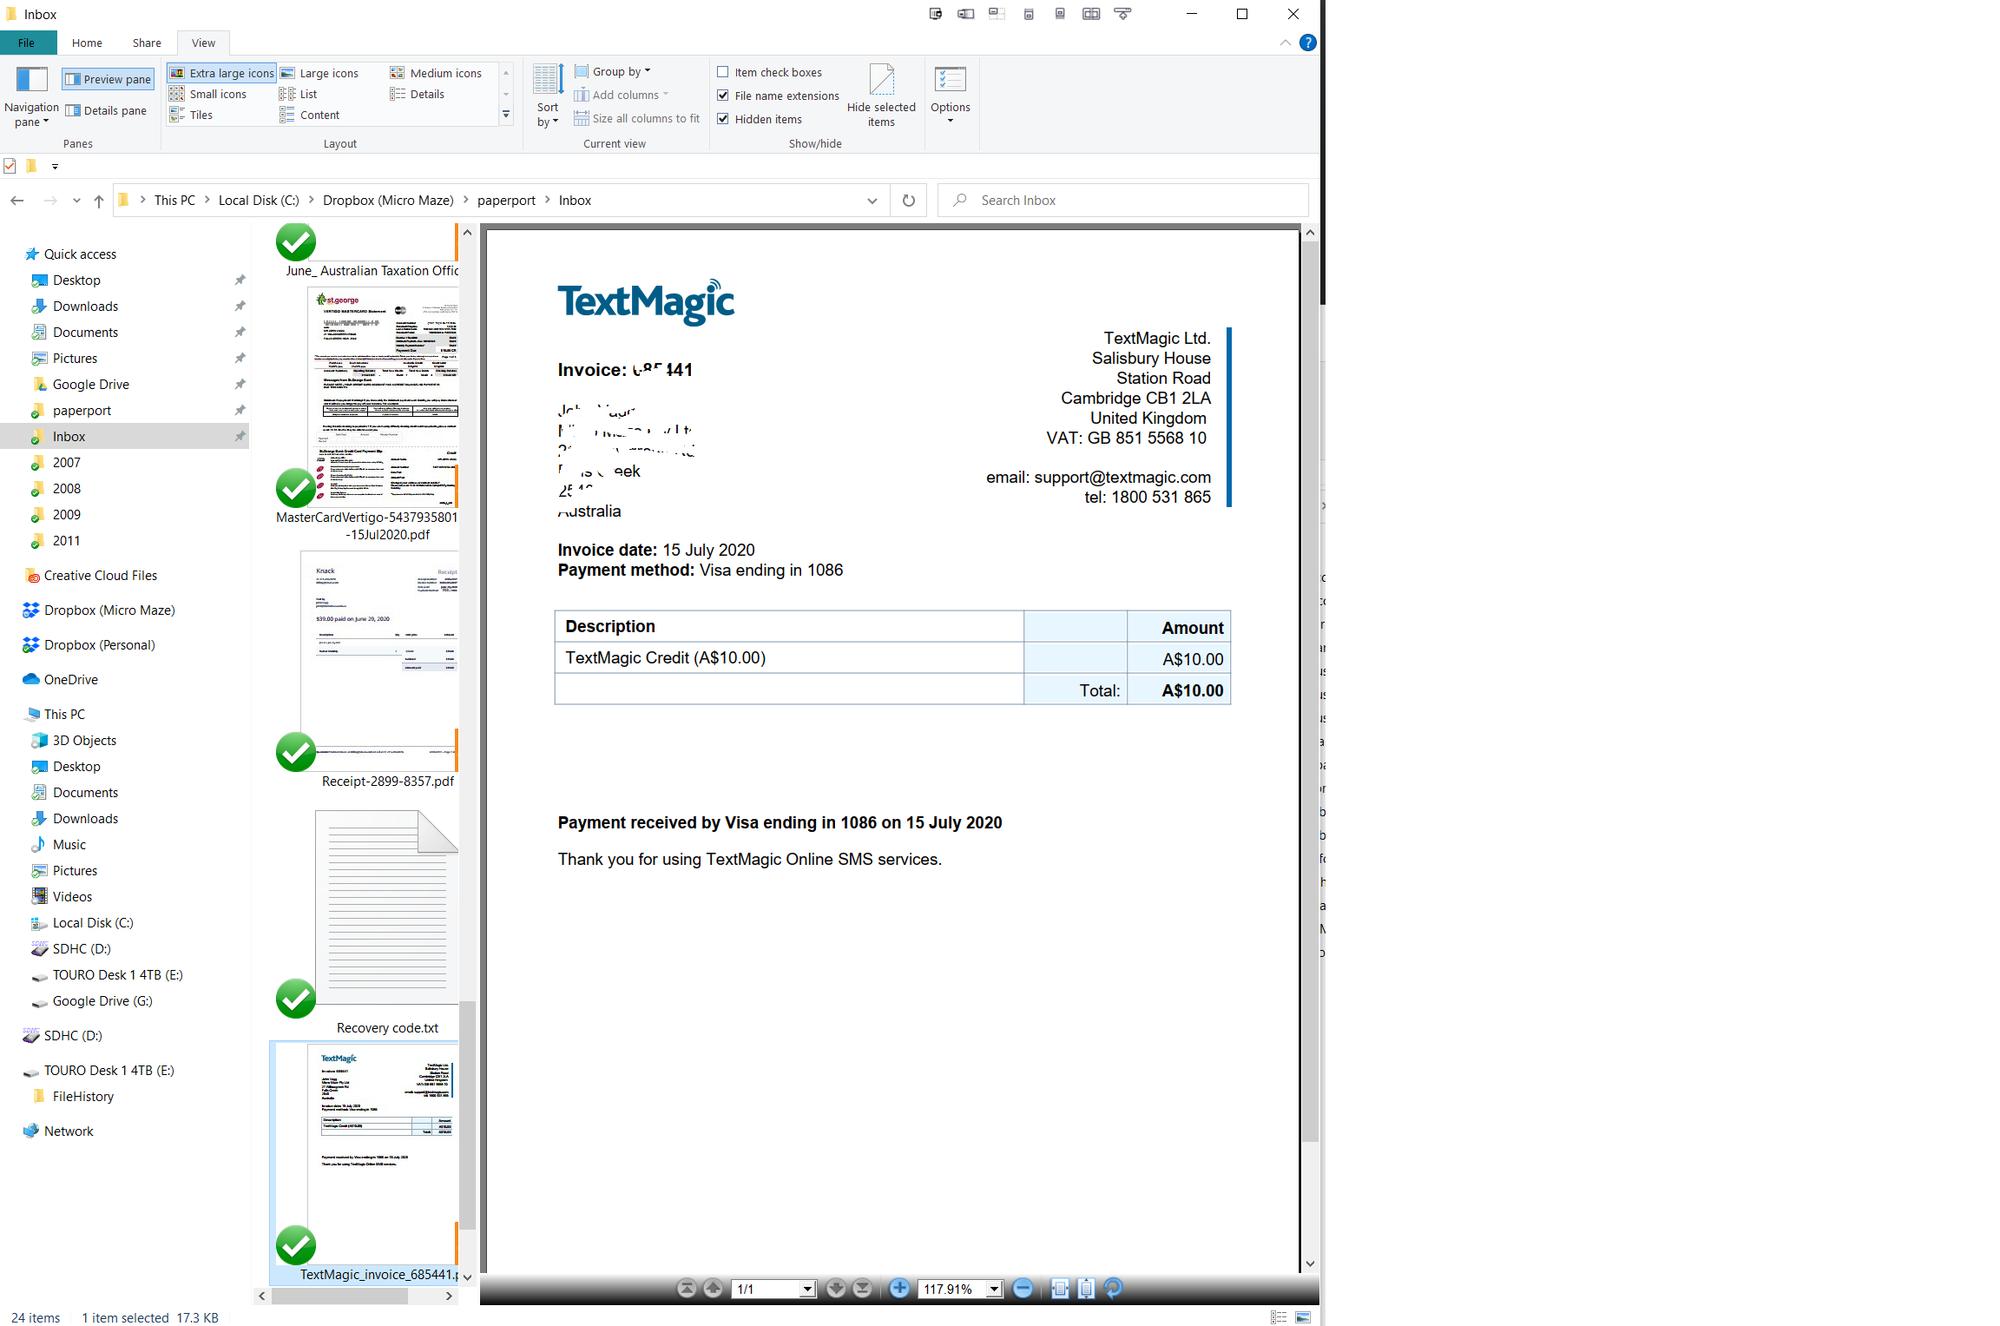Open the Sort by menu

click(x=548, y=96)
